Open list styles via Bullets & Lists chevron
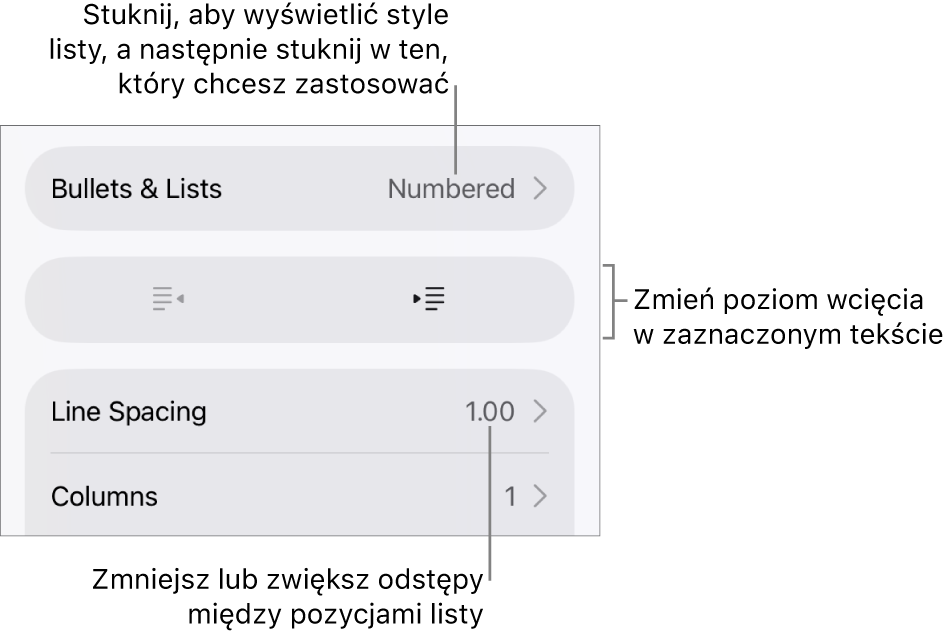The height and width of the screenshot is (633, 951). pos(540,189)
